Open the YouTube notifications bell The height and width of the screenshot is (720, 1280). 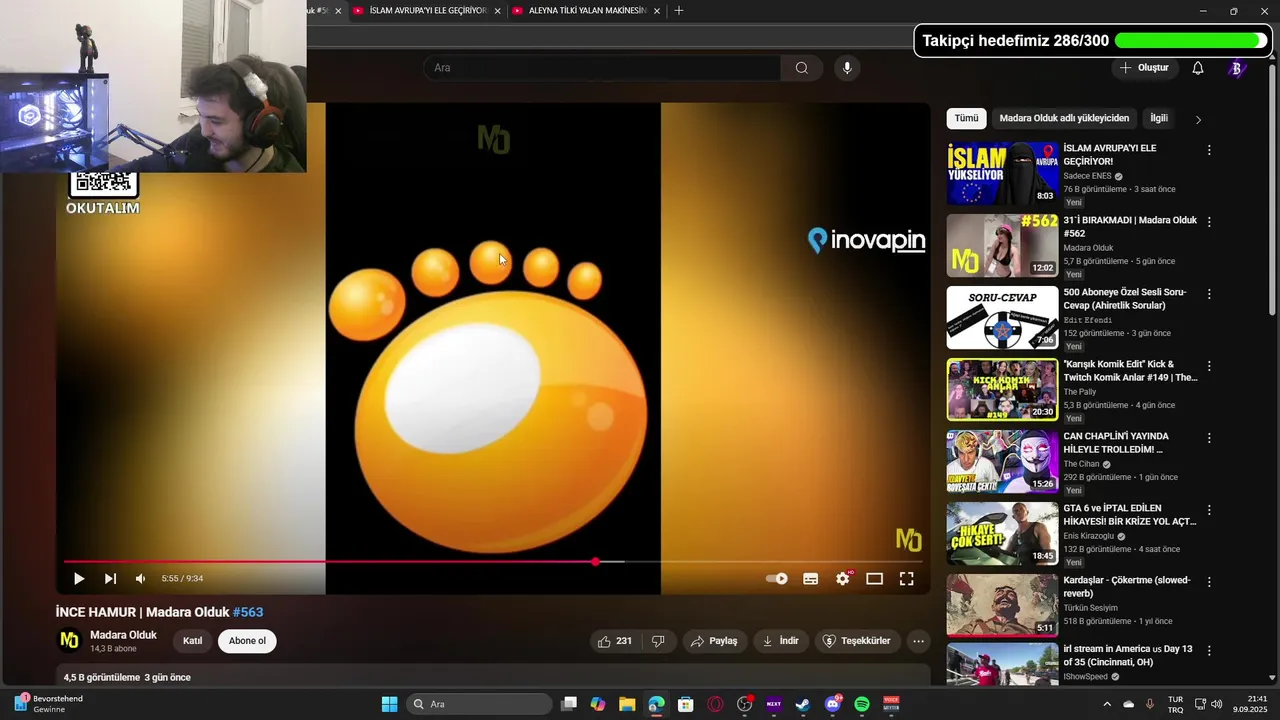[1198, 68]
